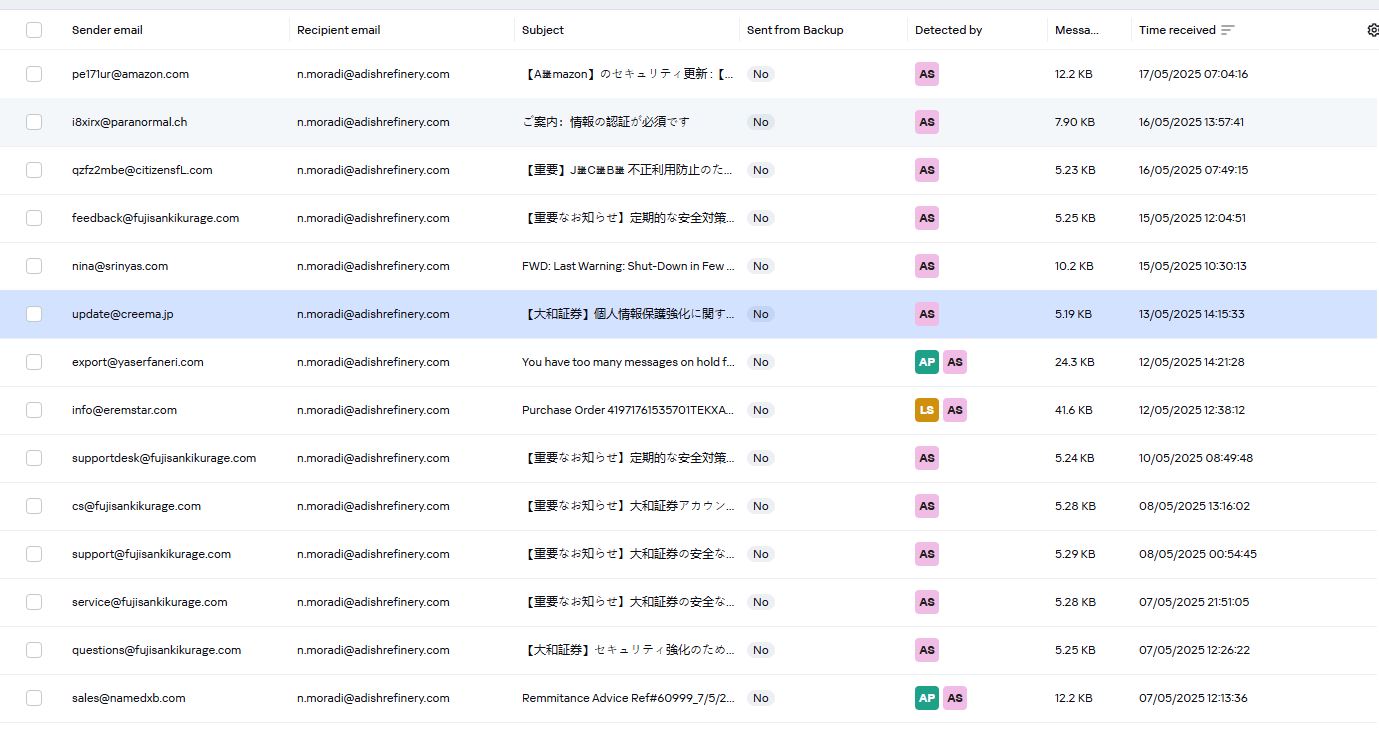Image resolution: width=1379 pixels, height=729 pixels.
Task: Click the AS badge for pe171ur@amazon.com row
Action: (x=926, y=74)
